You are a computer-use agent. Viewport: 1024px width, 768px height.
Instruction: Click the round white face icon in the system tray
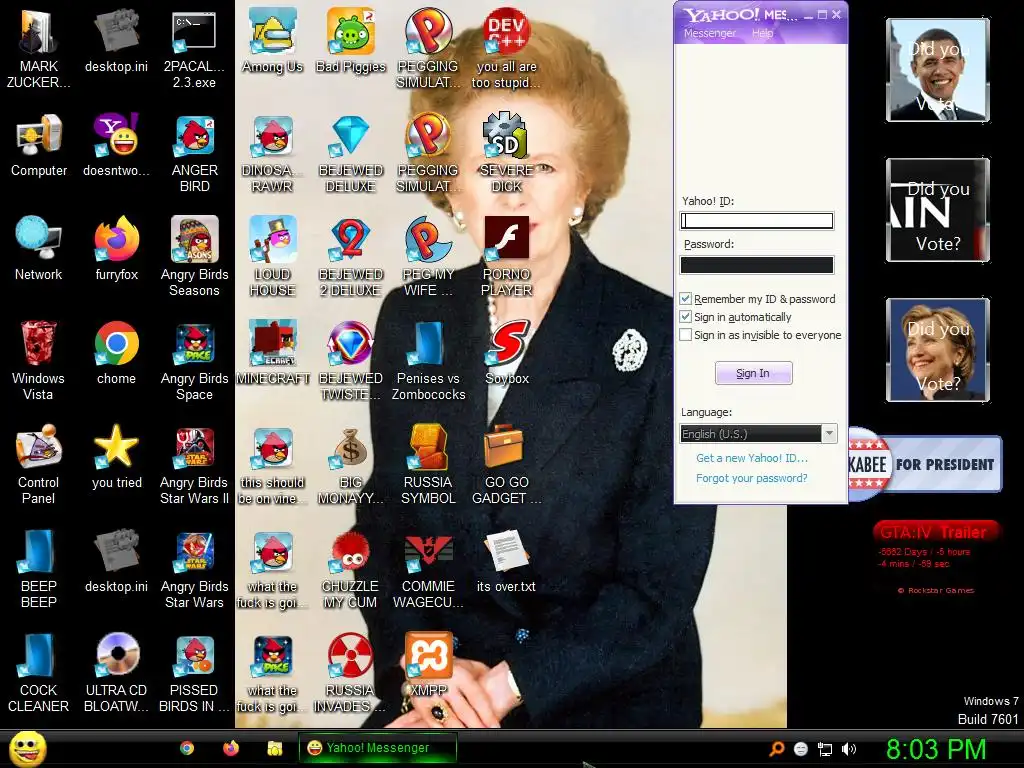[801, 749]
